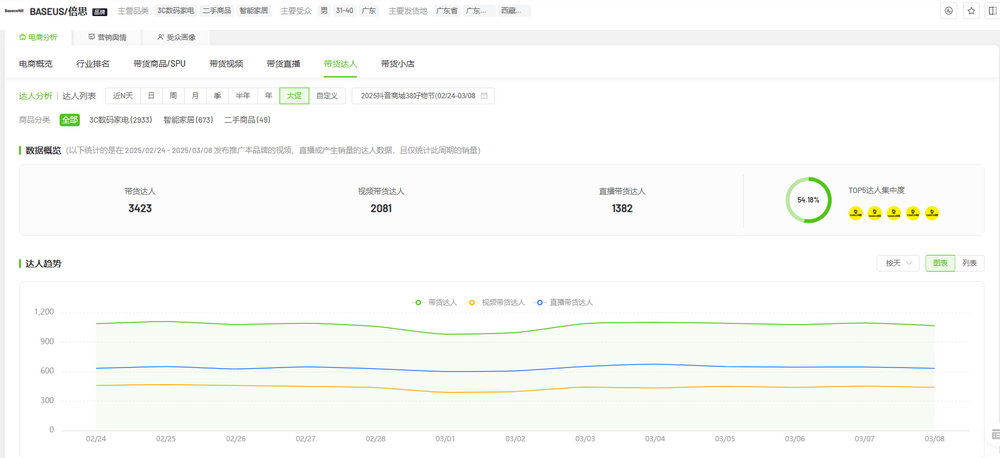Click the last TOP5 influencer avatar

click(932, 214)
